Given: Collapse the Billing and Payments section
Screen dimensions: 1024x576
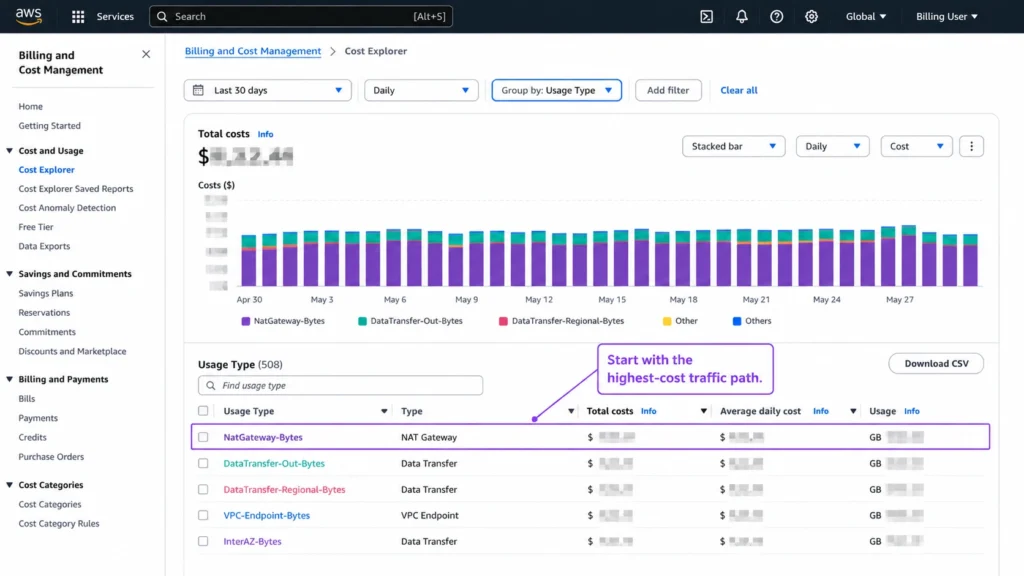Looking at the screenshot, I should [x=10, y=379].
